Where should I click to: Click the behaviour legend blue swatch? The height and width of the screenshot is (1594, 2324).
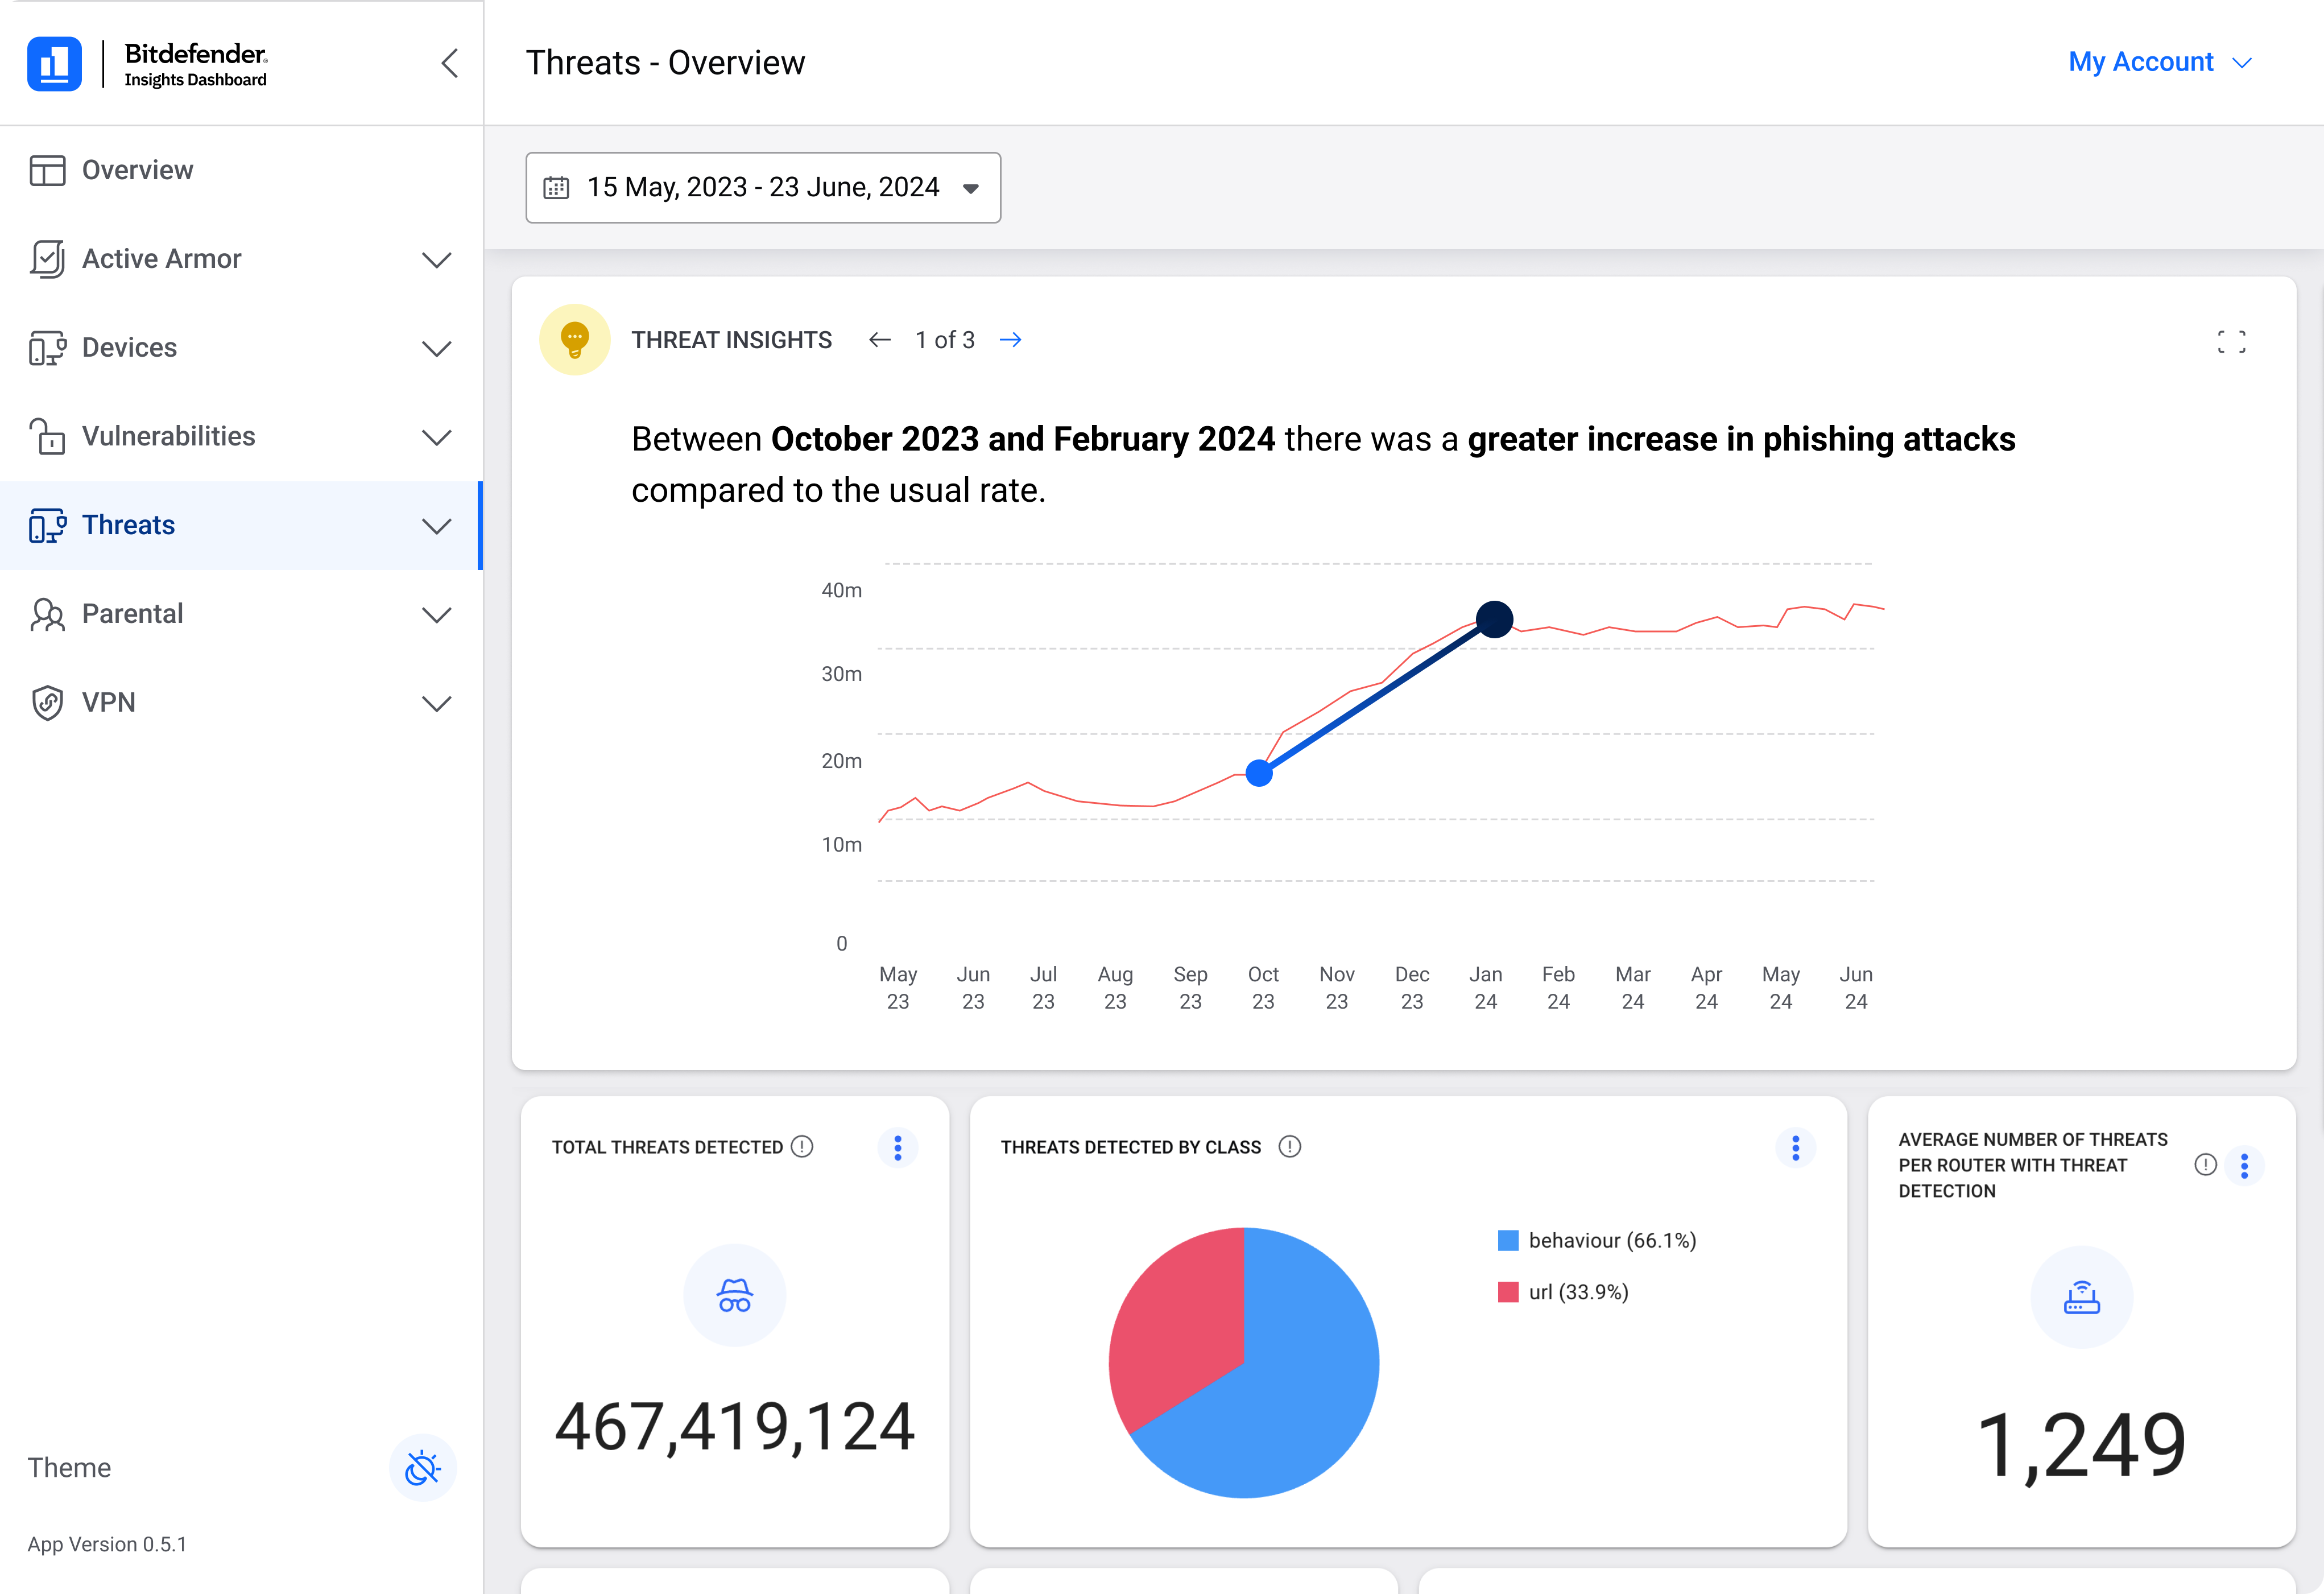click(x=1508, y=1241)
